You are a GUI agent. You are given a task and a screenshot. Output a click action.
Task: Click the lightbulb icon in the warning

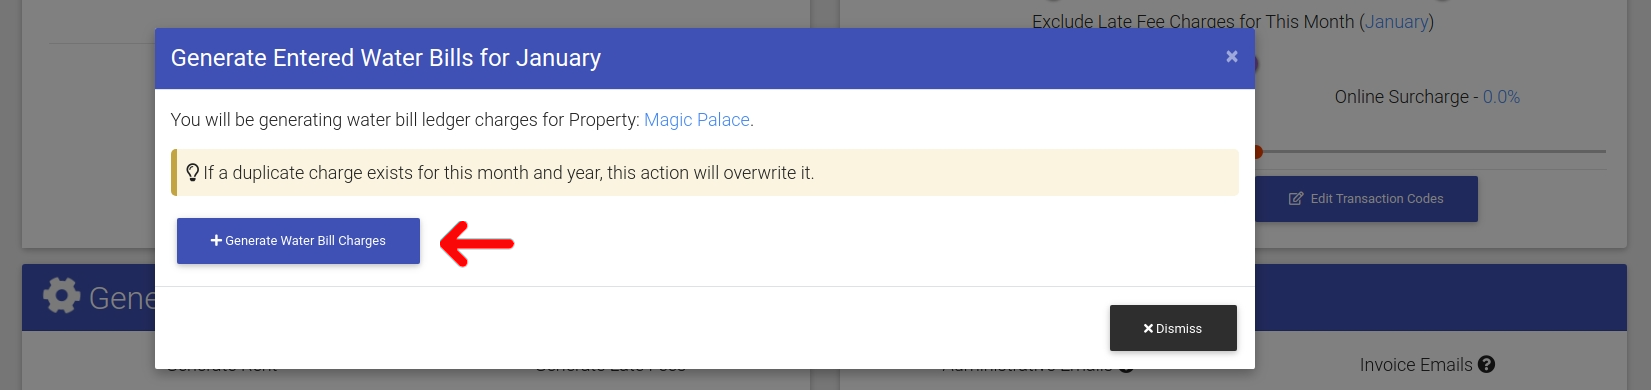(x=193, y=172)
